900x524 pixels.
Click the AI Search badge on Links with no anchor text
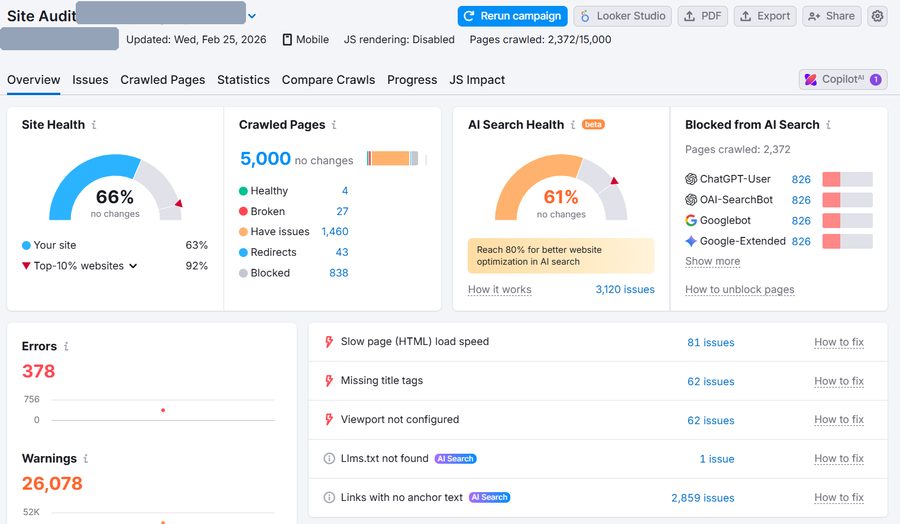point(490,498)
